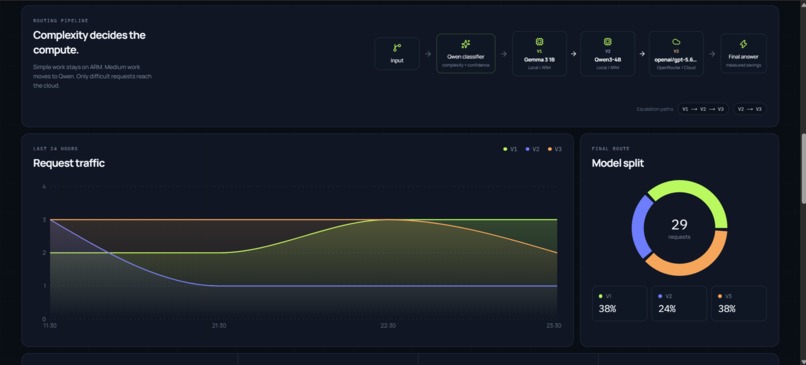
Task: Click the arrow between Input and Qwen classifier
Action: [428, 53]
